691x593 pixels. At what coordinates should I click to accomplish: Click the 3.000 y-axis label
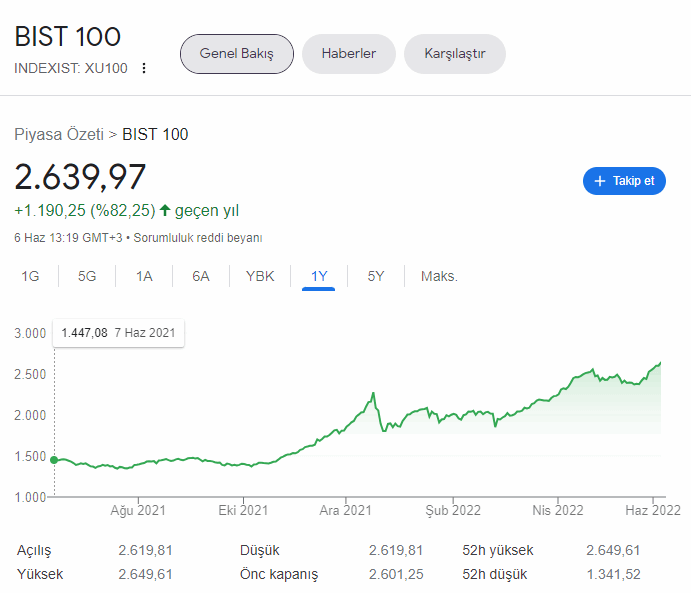[30, 334]
